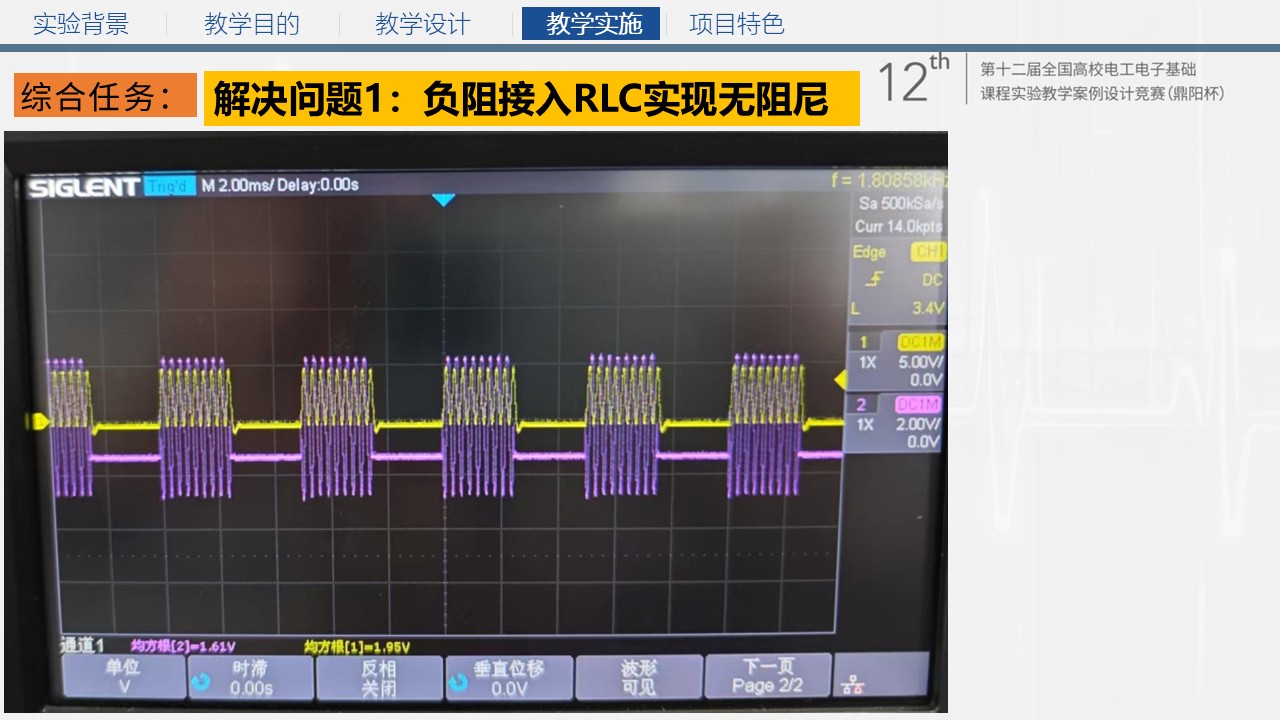The height and width of the screenshot is (720, 1280).
Task: Click the network status icon on oscilloscope
Action: pyautogui.click(x=853, y=683)
